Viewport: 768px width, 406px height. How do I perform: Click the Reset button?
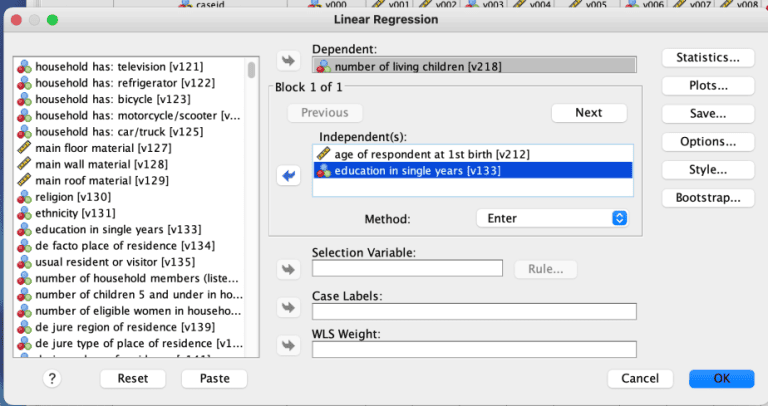133,378
